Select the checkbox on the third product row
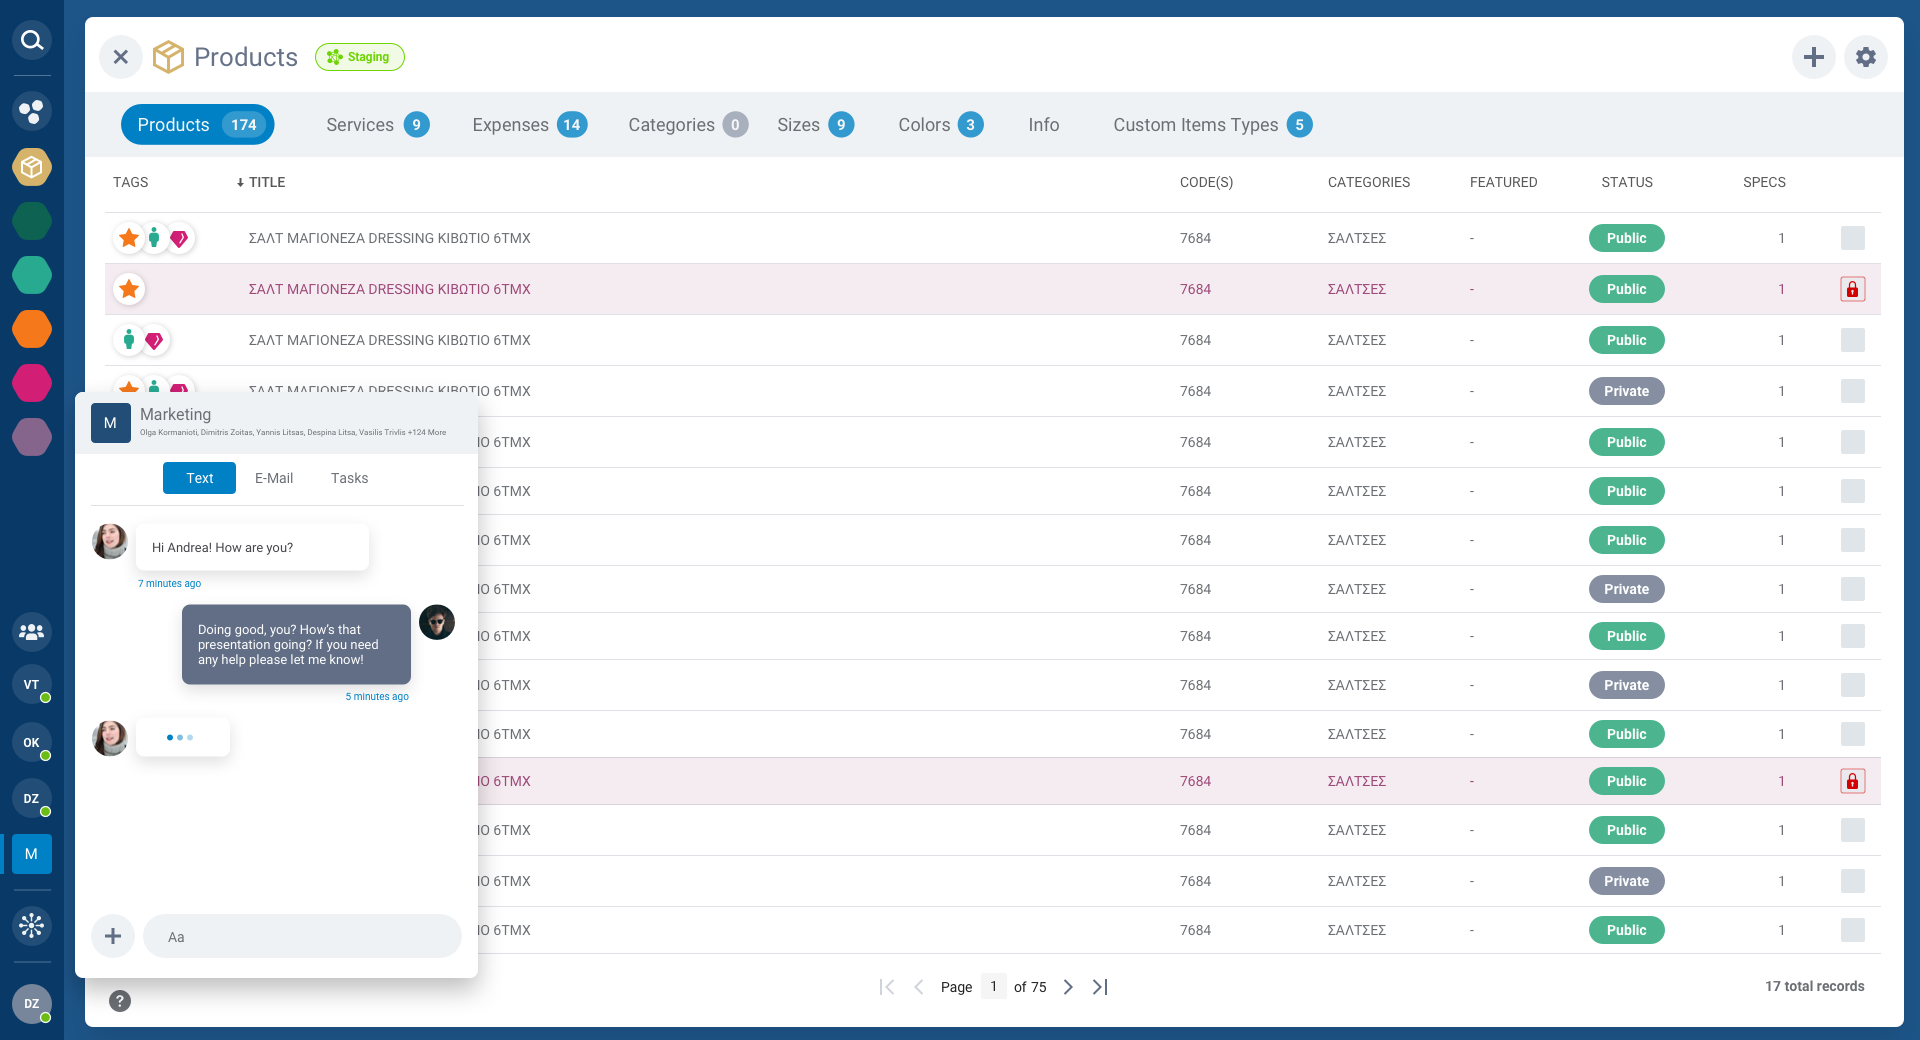 point(1852,340)
